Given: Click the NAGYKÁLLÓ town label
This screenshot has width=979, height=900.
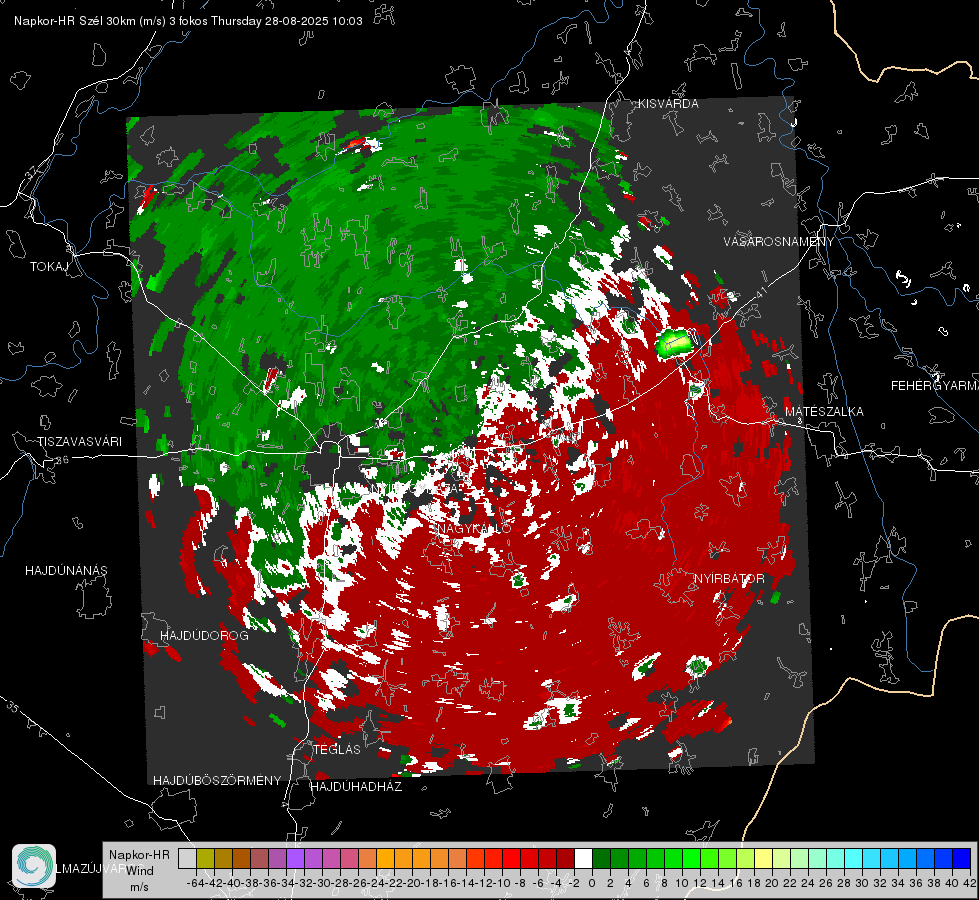Looking at the screenshot, I should (473, 528).
